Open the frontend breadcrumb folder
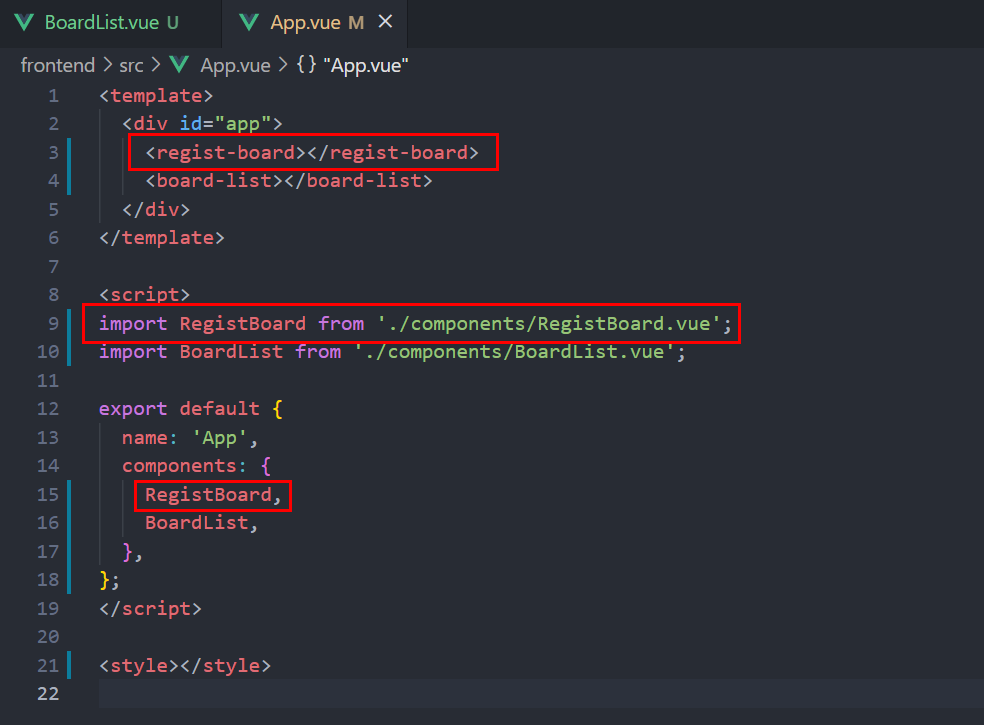The width and height of the screenshot is (984, 725). pyautogui.click(x=58, y=65)
